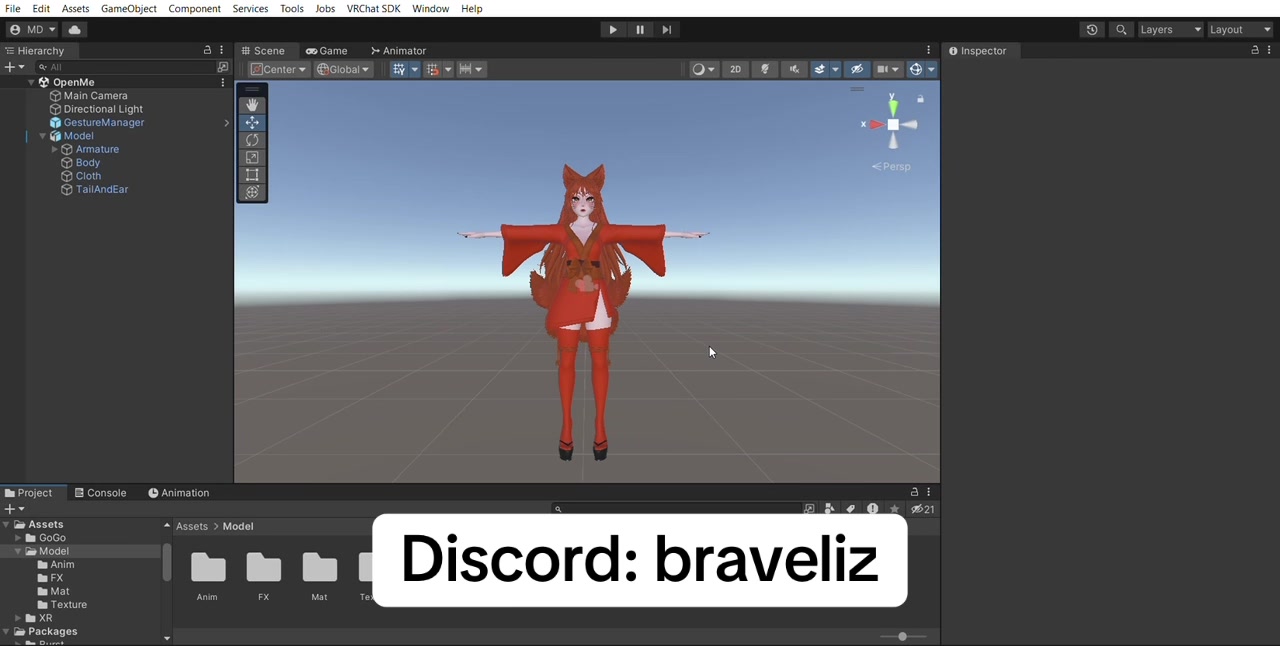1280x646 pixels.
Task: Toggle Scene lighting
Action: click(766, 69)
